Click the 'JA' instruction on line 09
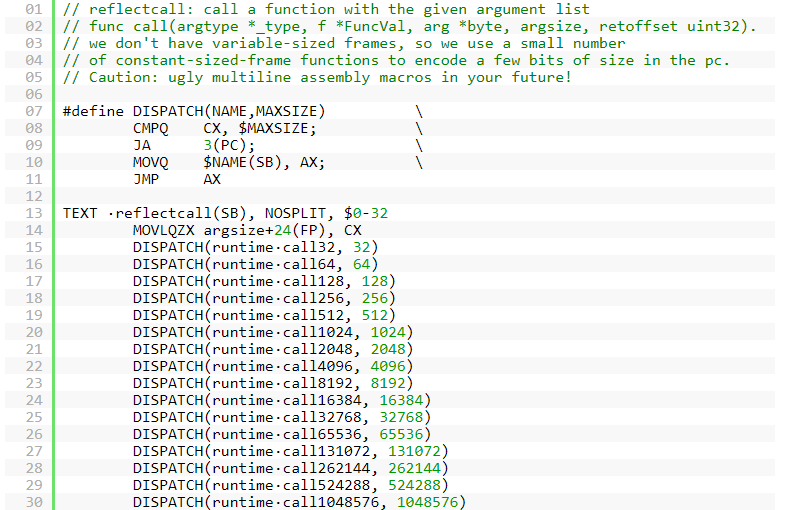 pyautogui.click(x=142, y=145)
